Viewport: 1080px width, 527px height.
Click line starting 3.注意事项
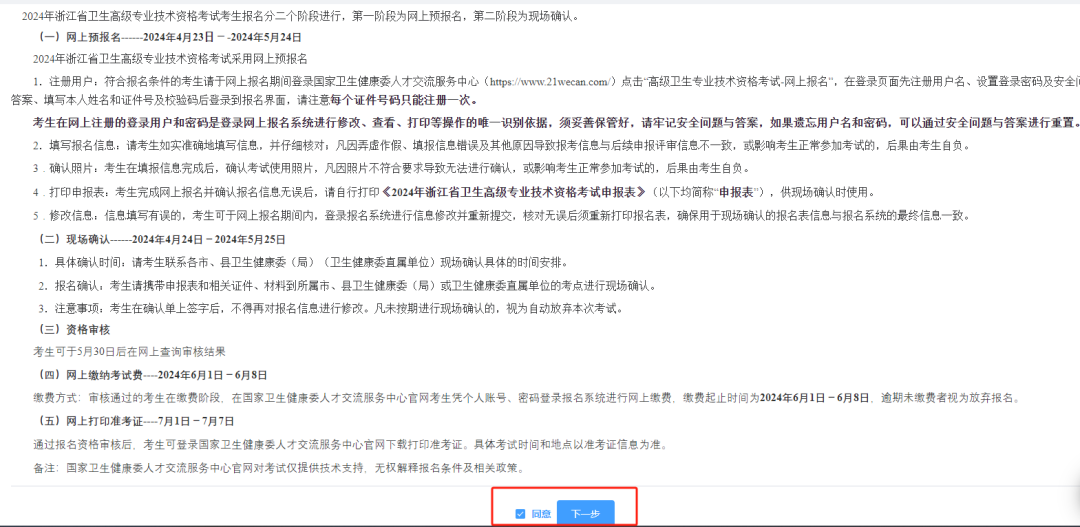click(331, 308)
